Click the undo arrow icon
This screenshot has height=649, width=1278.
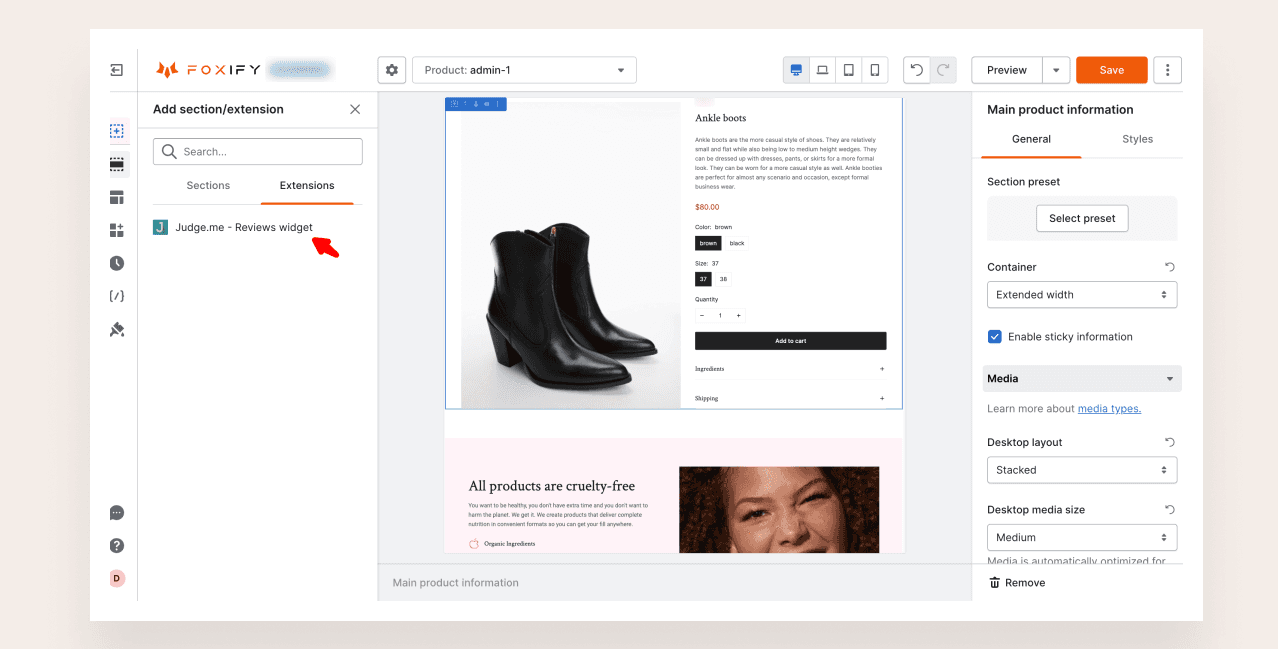click(916, 70)
